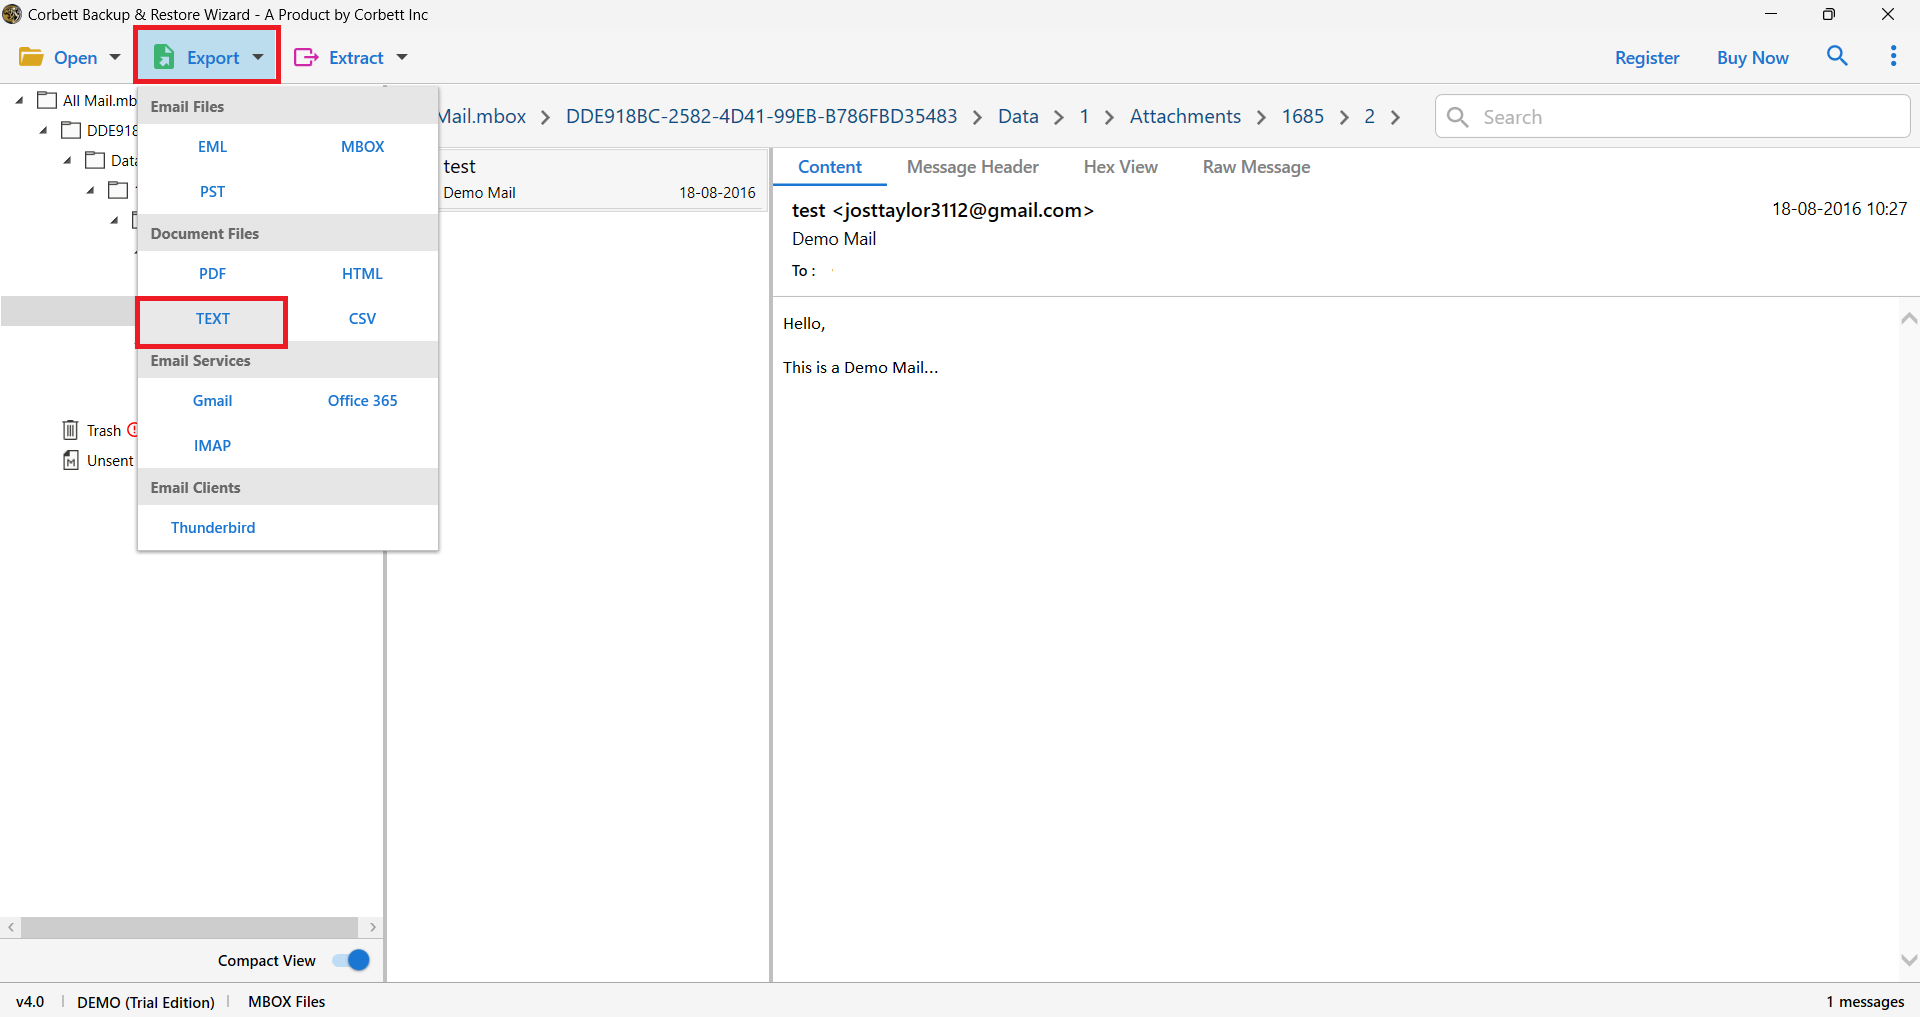Screen dimensions: 1920x1017
Task: Choose PDF export format
Action: point(212,273)
